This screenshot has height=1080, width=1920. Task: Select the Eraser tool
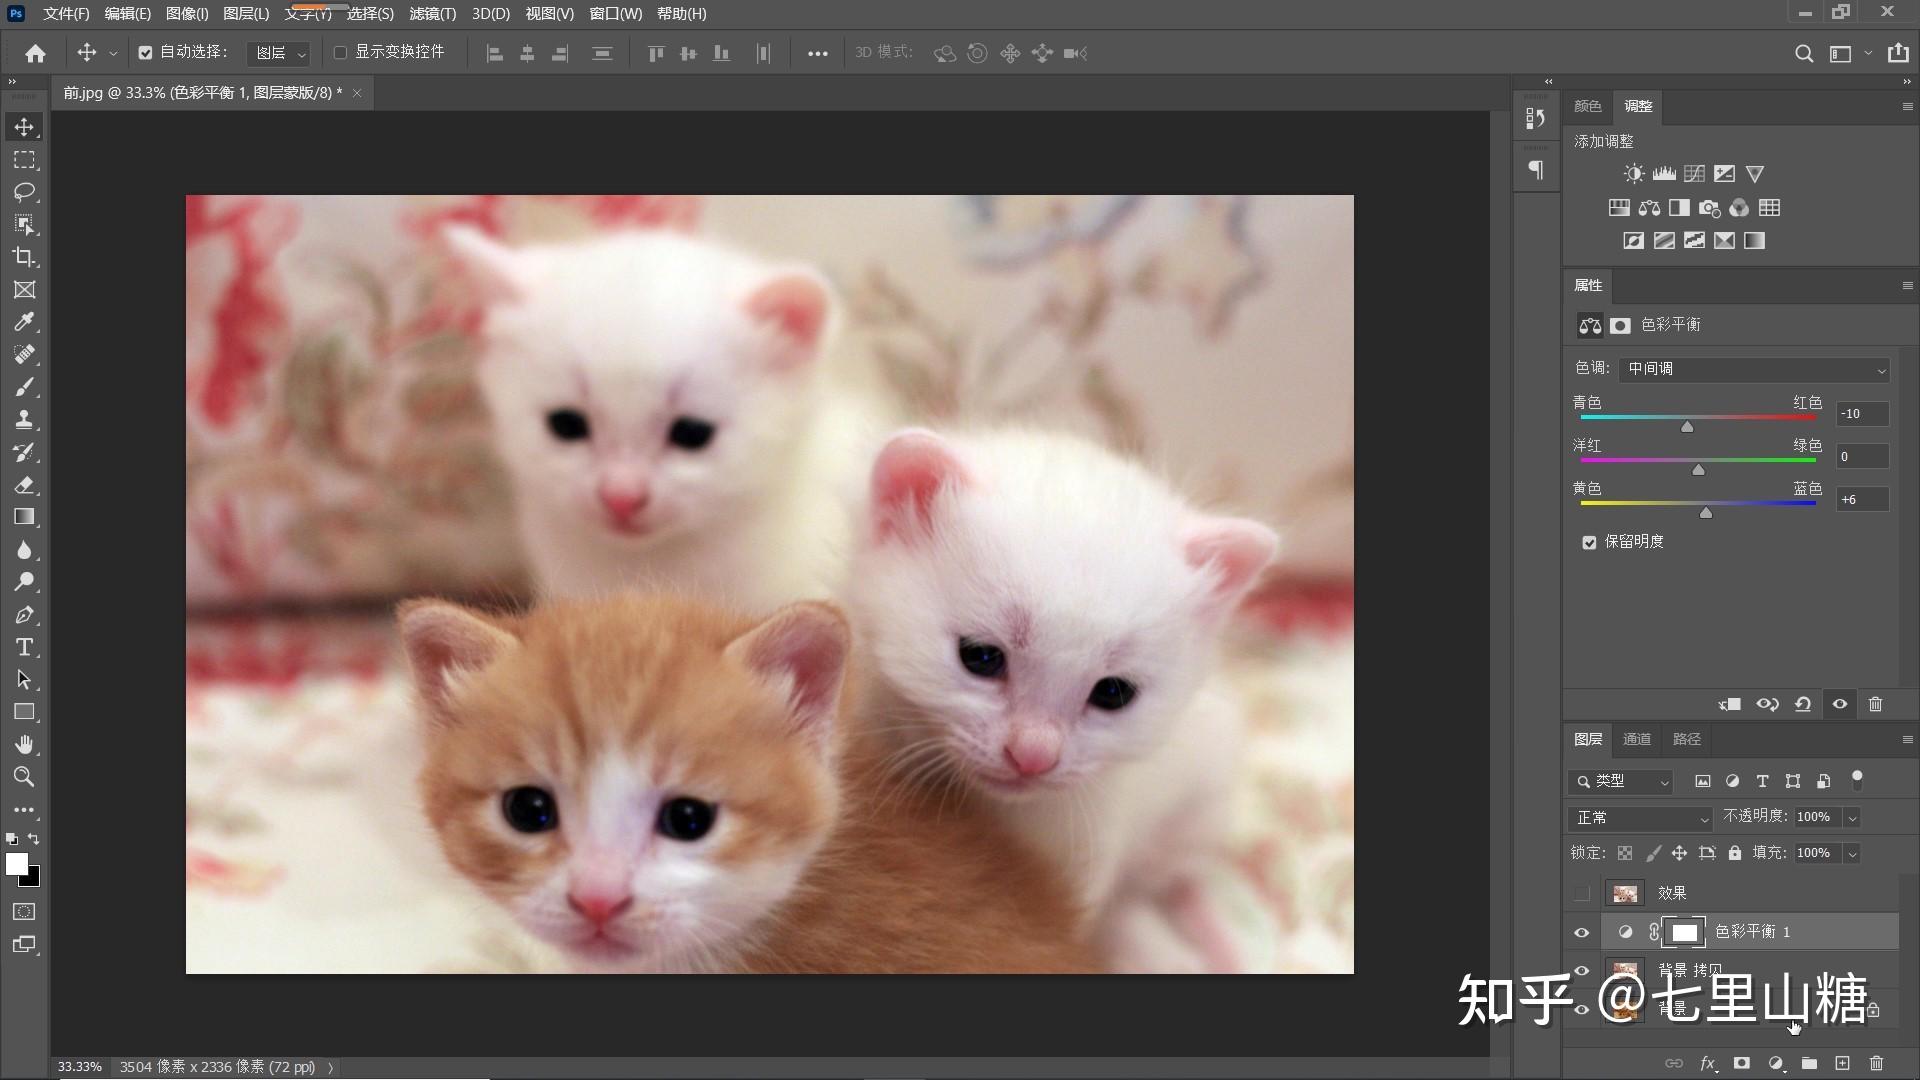[x=24, y=485]
